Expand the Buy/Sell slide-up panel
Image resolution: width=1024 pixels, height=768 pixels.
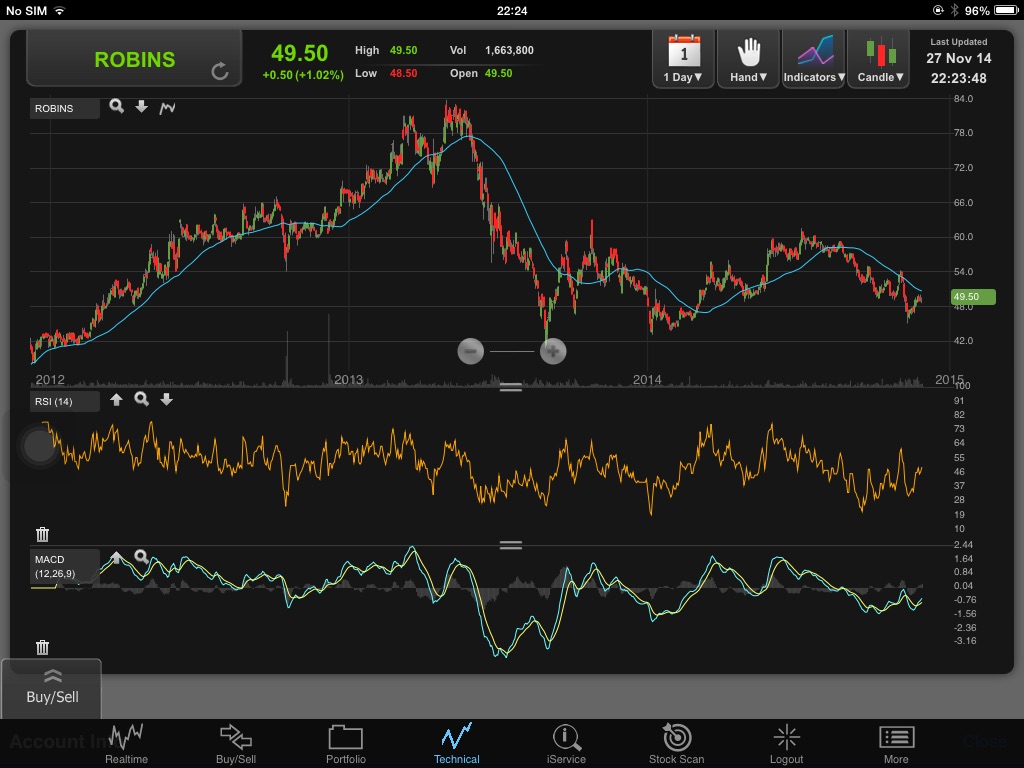click(x=52, y=688)
